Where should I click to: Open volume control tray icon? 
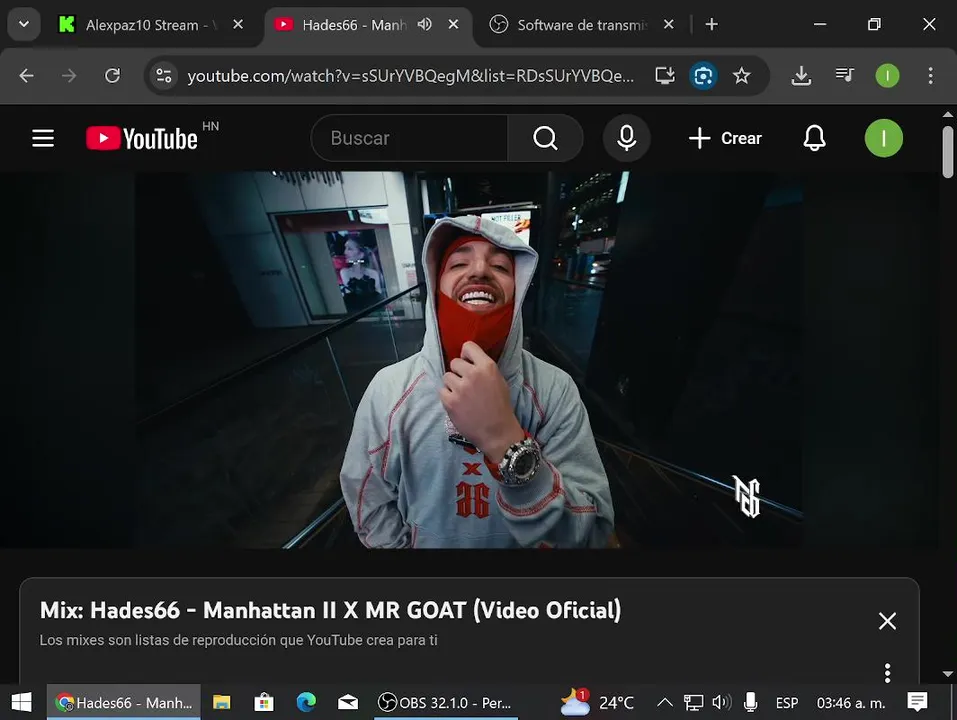[x=721, y=703]
